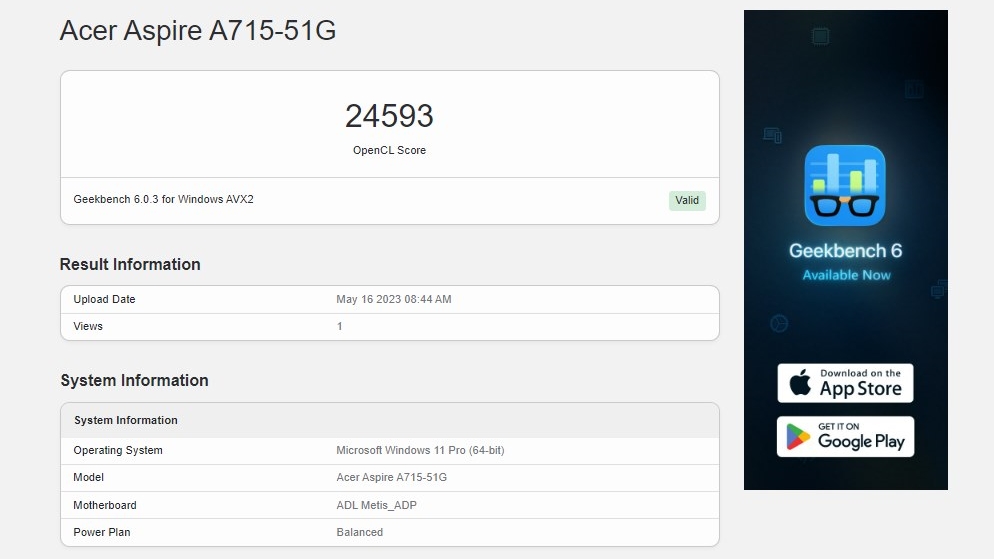The image size is (994, 559).
Task: Click the Microsoft Windows 11 Pro value
Action: coord(420,450)
